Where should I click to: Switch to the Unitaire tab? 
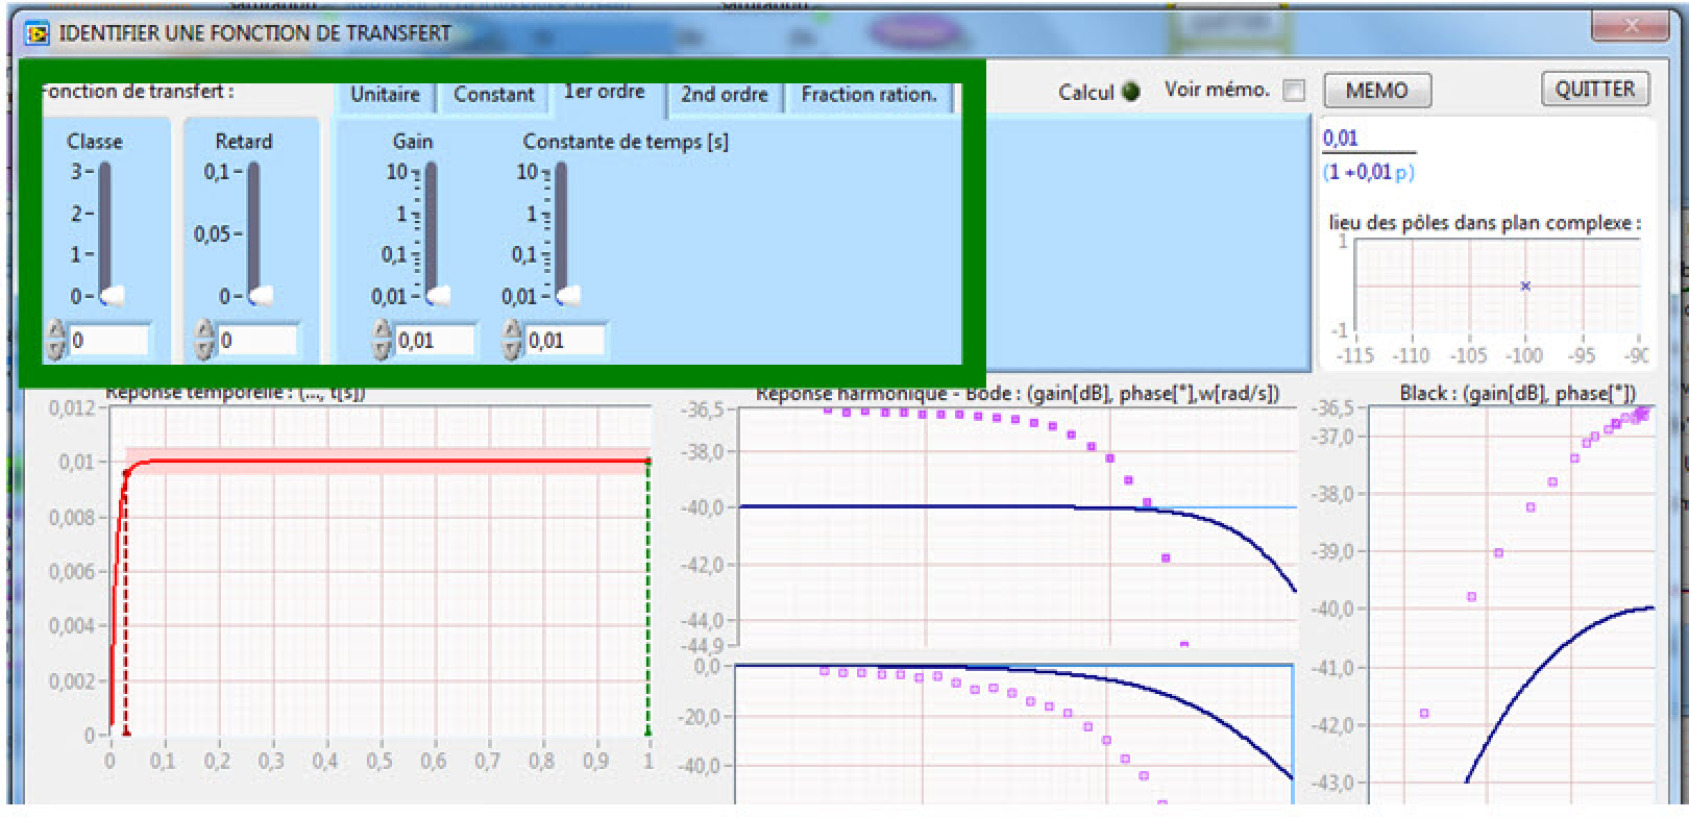click(x=386, y=95)
